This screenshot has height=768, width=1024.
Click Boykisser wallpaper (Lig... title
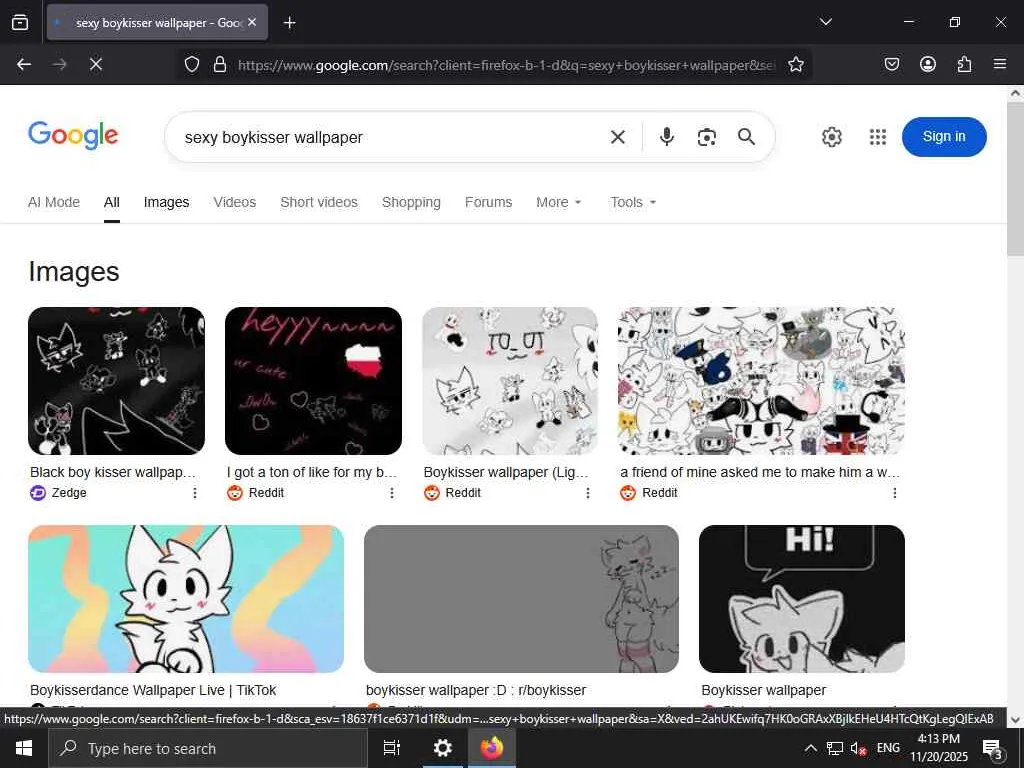coord(506,472)
